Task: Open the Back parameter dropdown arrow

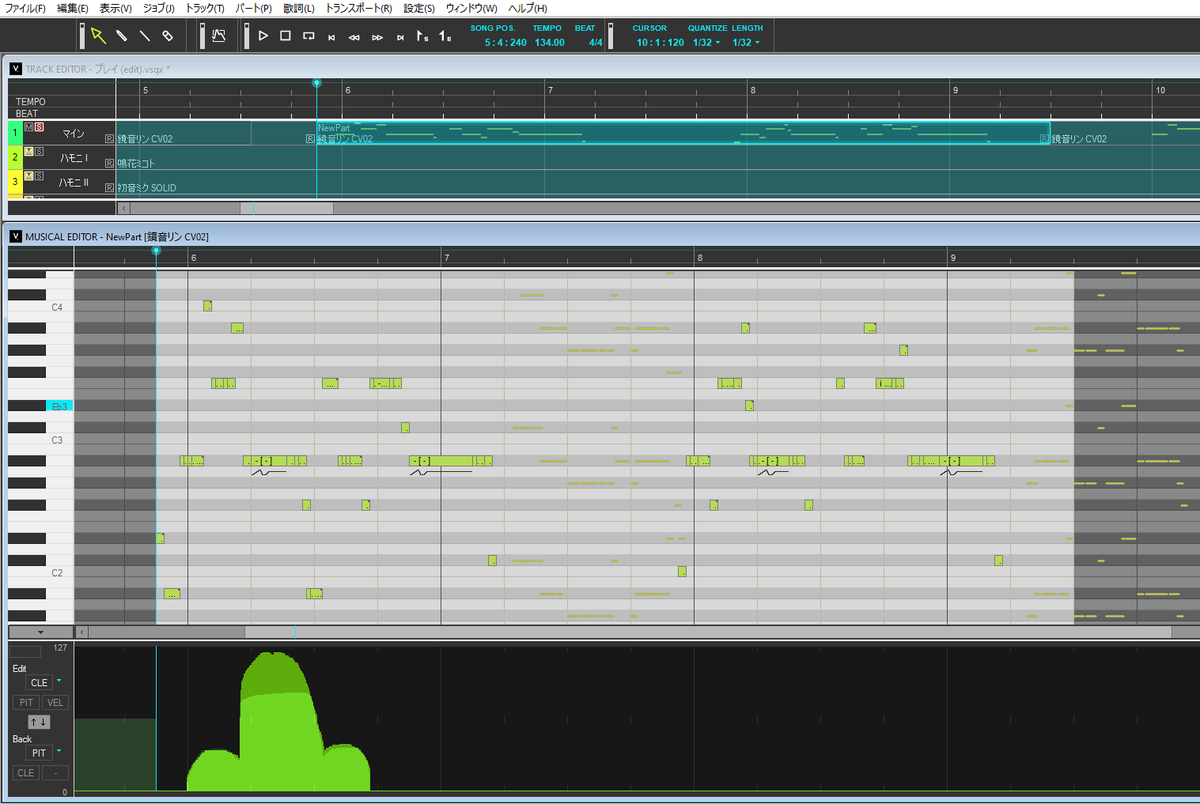Action: 59,750
